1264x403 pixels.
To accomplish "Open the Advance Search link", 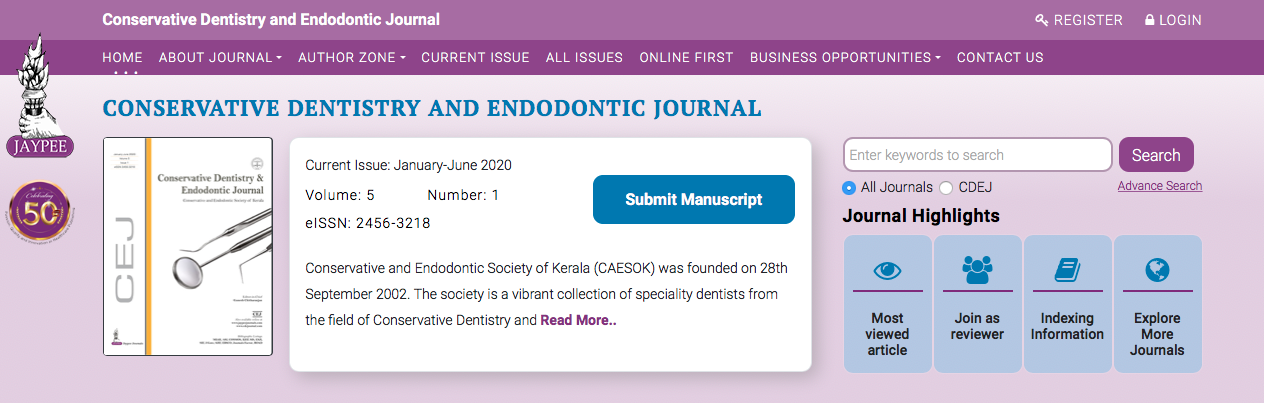I will pos(1159,186).
